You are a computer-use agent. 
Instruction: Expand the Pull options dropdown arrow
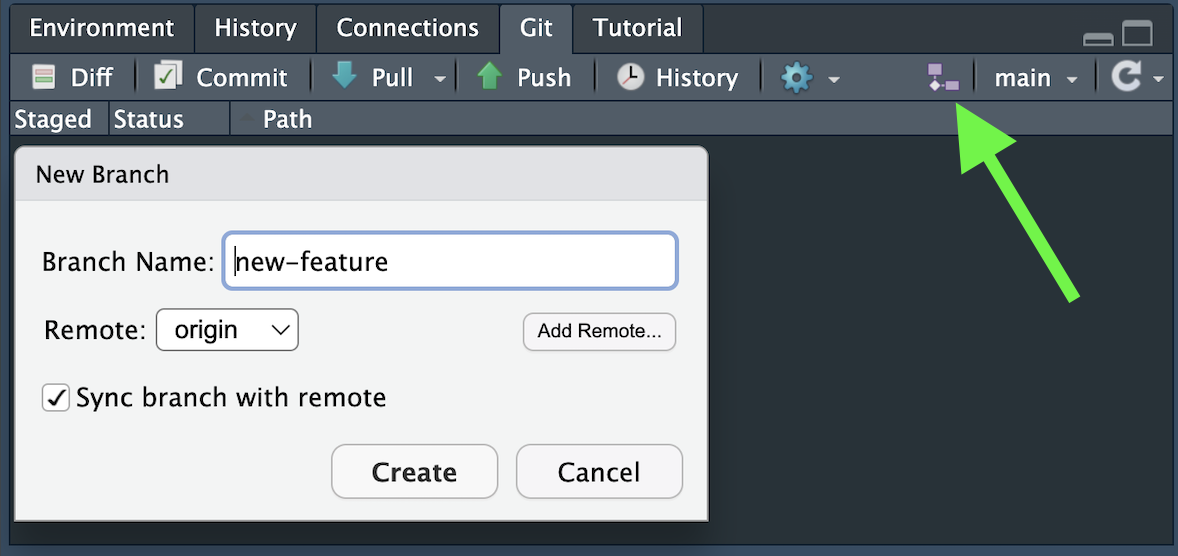(x=440, y=79)
